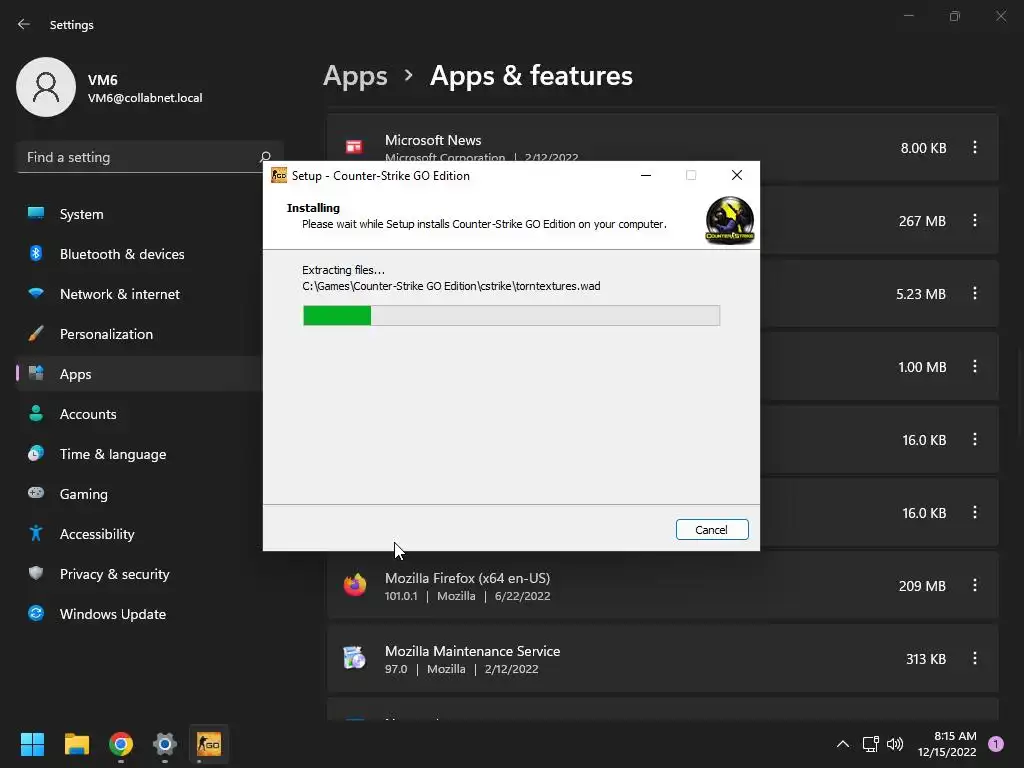Cancel the Counter-Strike GO Edition installation
The height and width of the screenshot is (768, 1024).
tap(712, 530)
